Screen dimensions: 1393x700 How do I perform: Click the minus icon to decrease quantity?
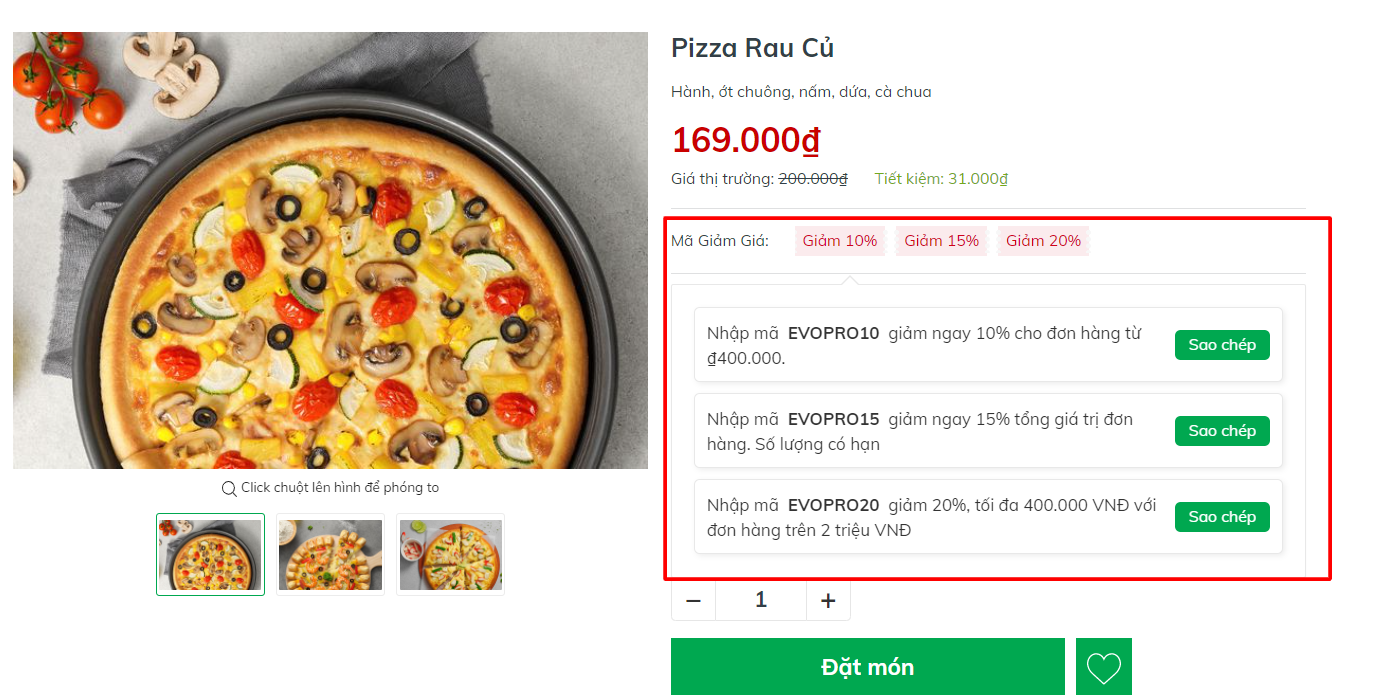[693, 599]
